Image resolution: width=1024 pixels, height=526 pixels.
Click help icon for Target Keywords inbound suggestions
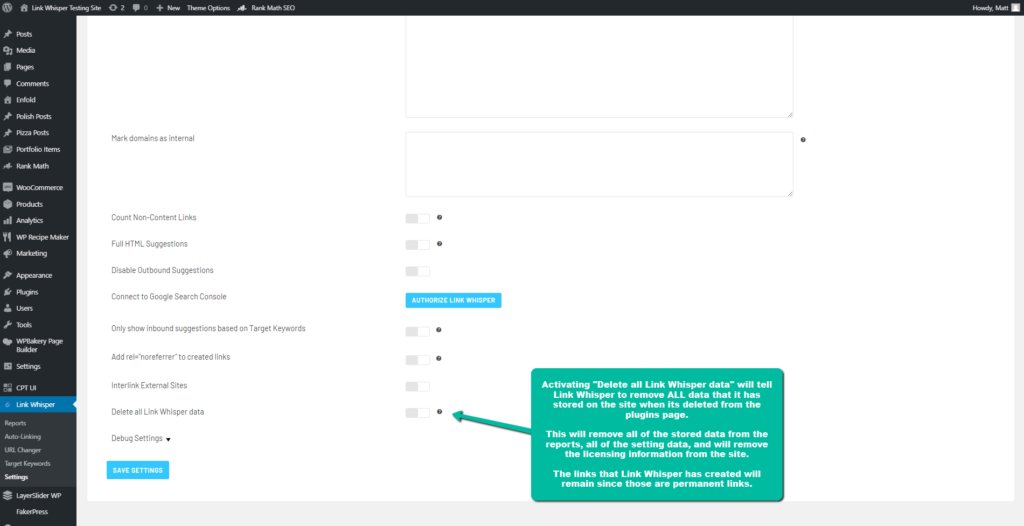[439, 329]
